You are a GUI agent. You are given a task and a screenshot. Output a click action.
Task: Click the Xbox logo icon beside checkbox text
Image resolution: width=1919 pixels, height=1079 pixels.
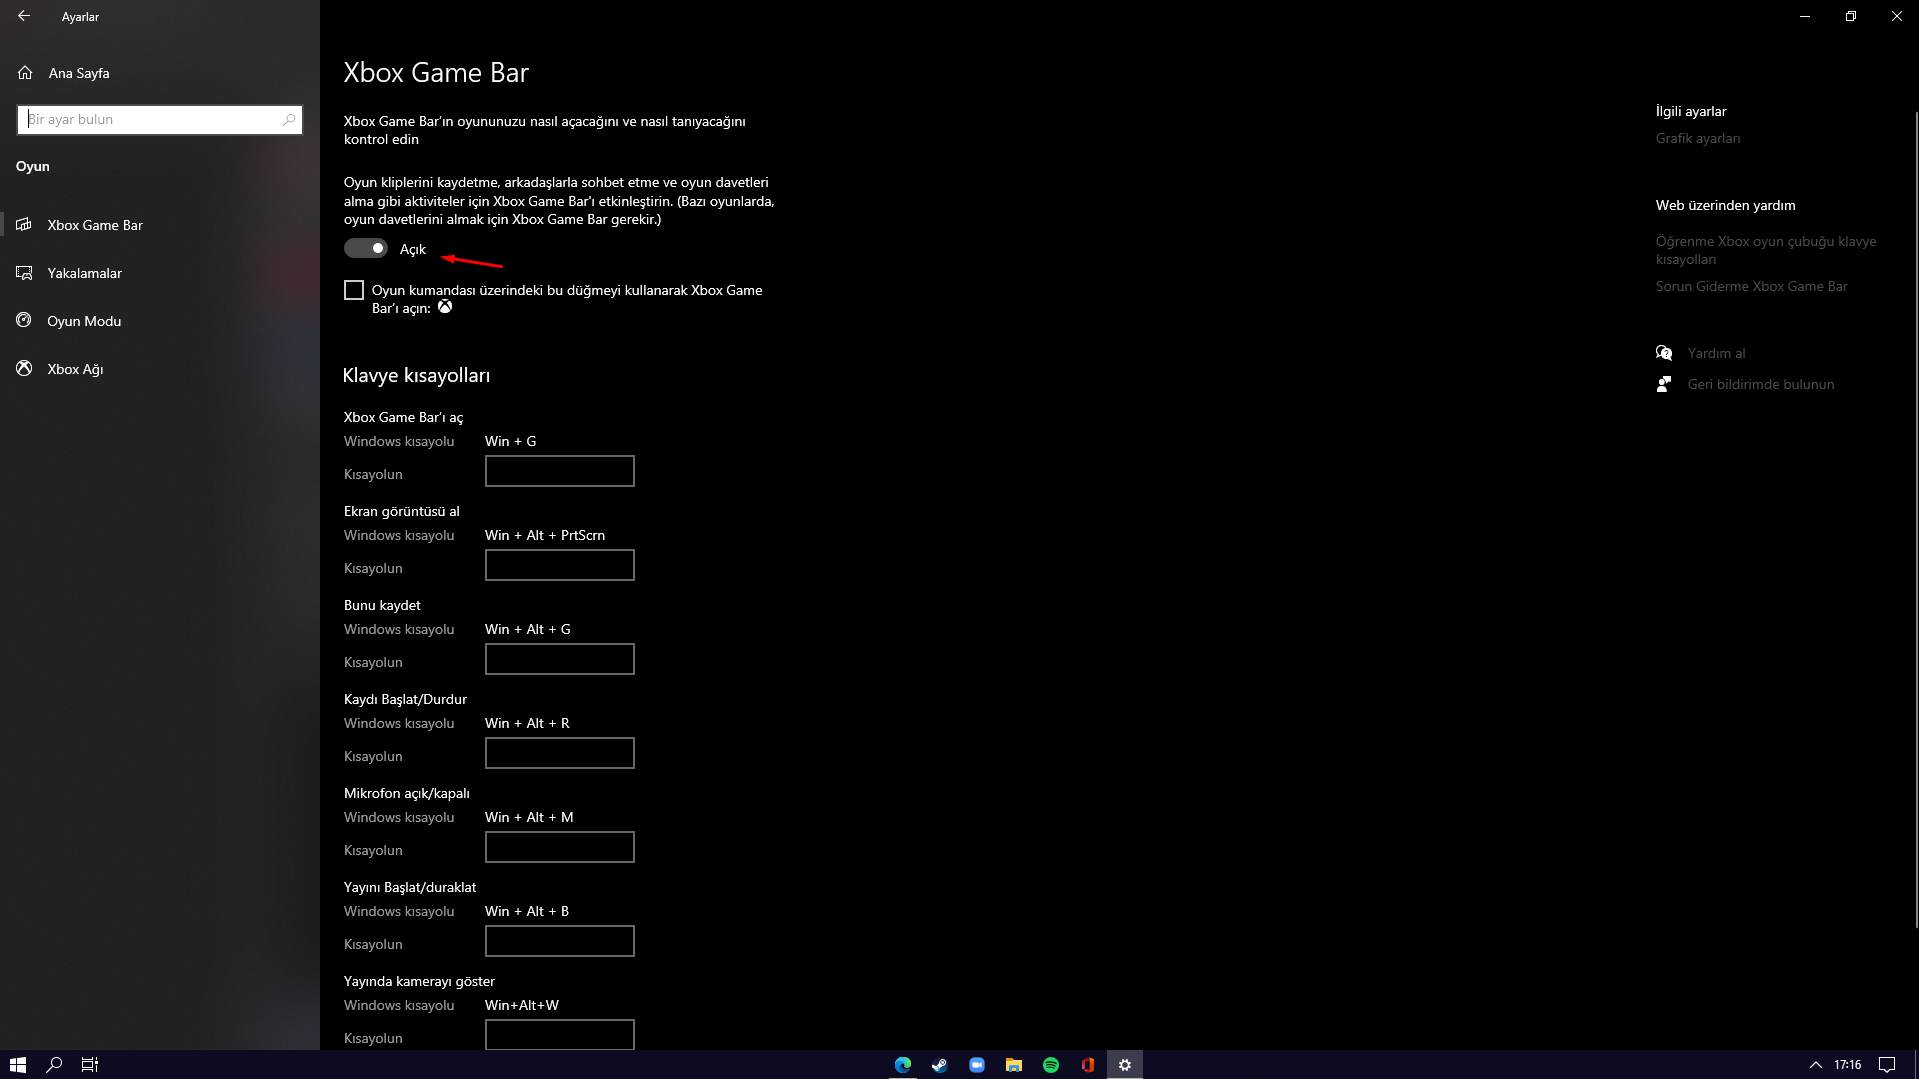click(x=445, y=307)
